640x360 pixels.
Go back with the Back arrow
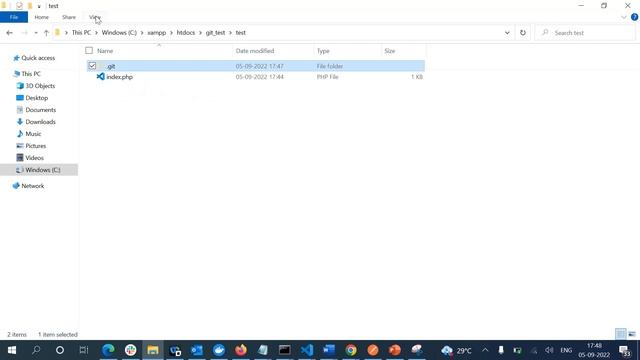point(9,33)
